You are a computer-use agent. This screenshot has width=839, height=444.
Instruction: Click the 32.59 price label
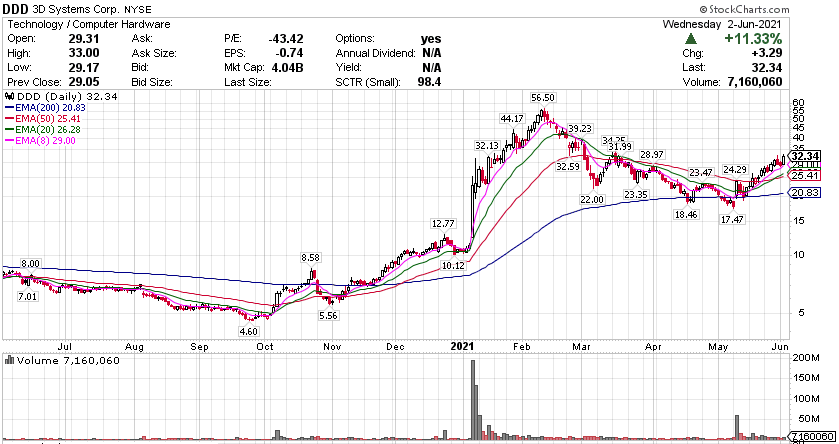[568, 166]
